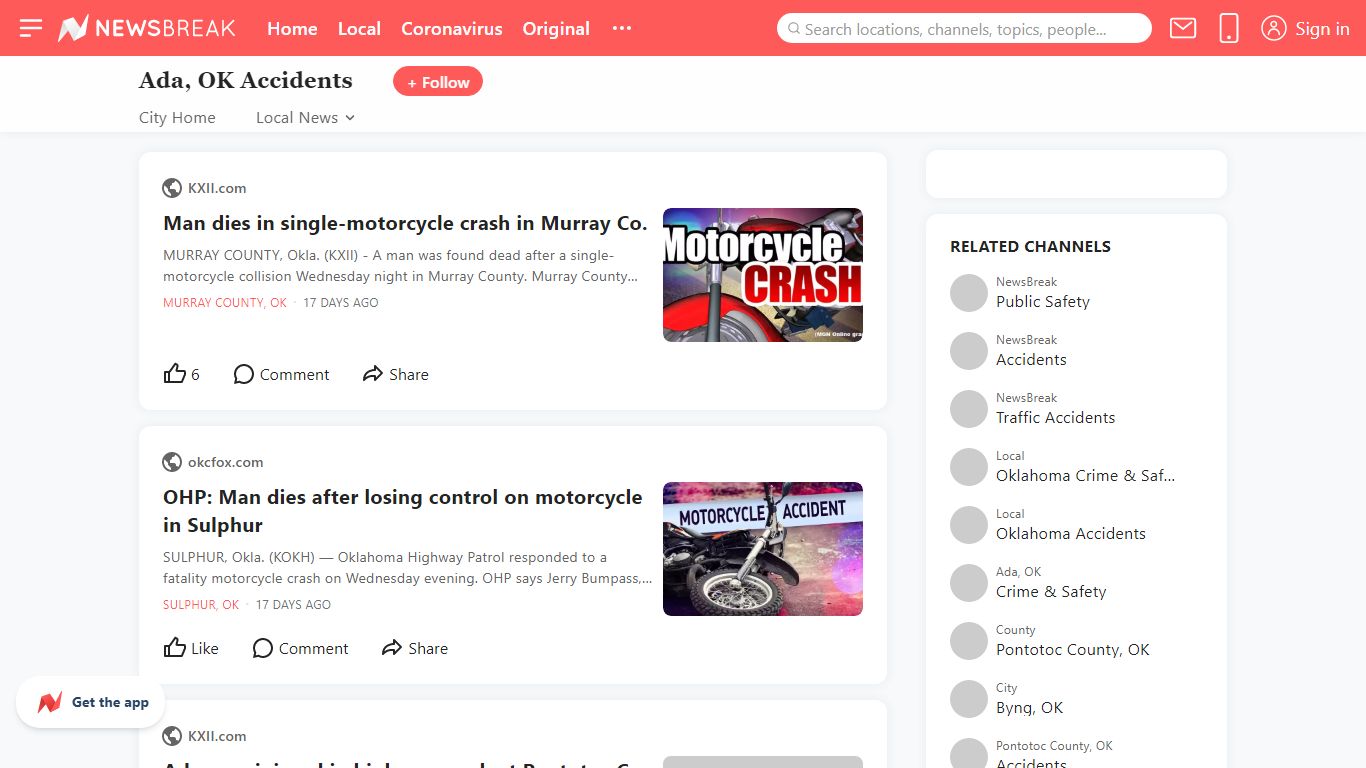The height and width of the screenshot is (768, 1366).
Task: Follow the Ada, OK Accidents channel
Action: tap(438, 82)
